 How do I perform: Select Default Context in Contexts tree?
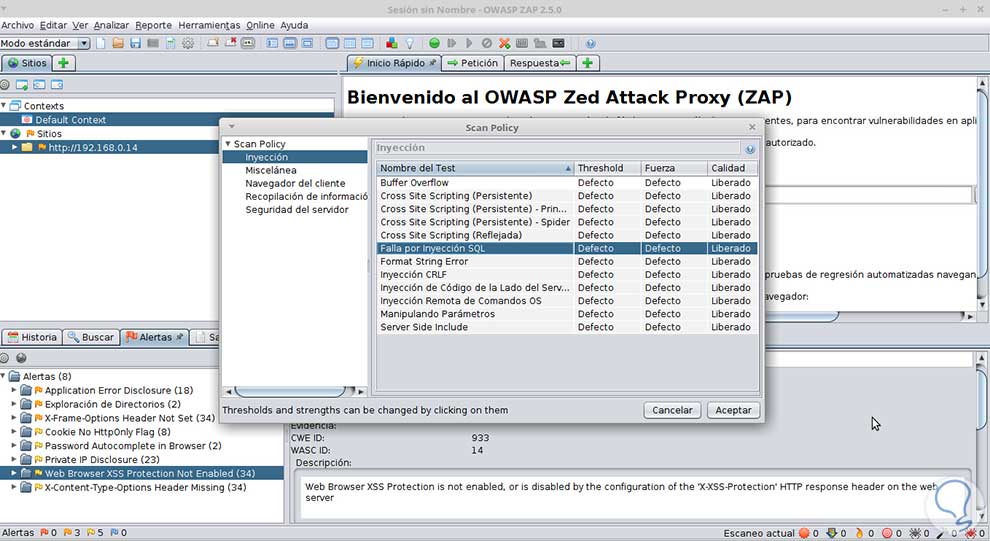coord(70,119)
